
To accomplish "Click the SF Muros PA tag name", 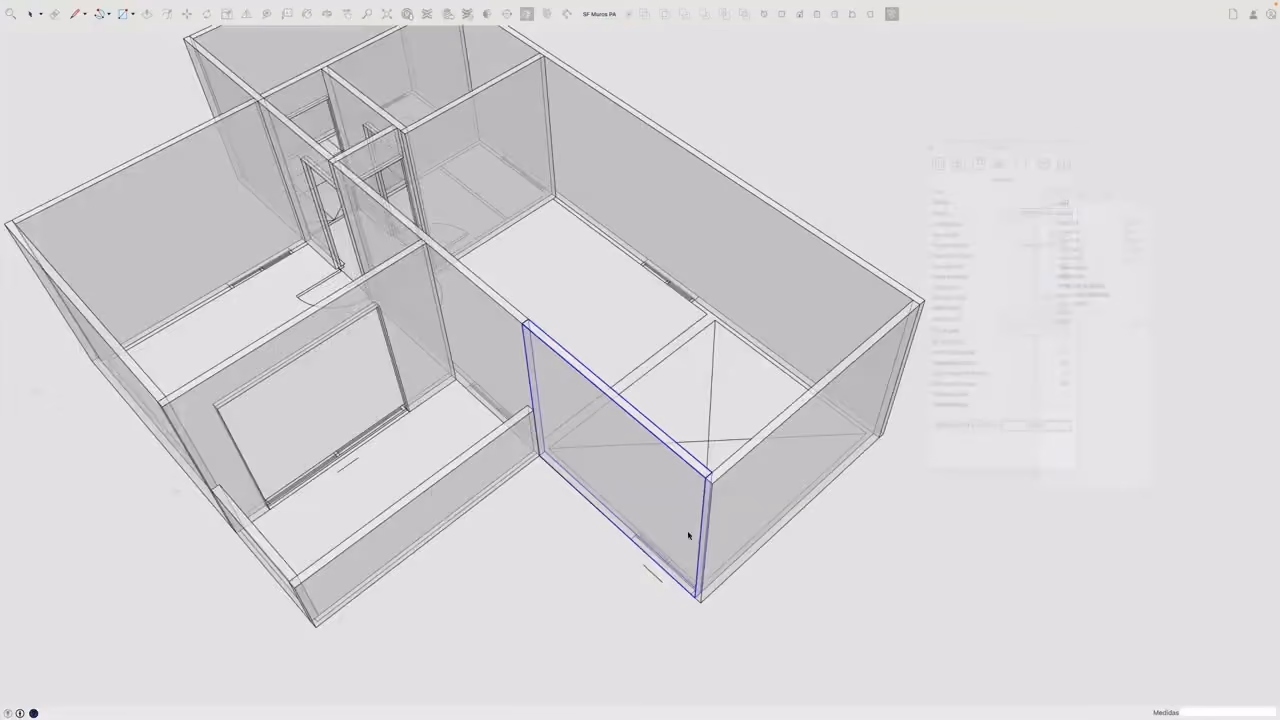I will (599, 14).
